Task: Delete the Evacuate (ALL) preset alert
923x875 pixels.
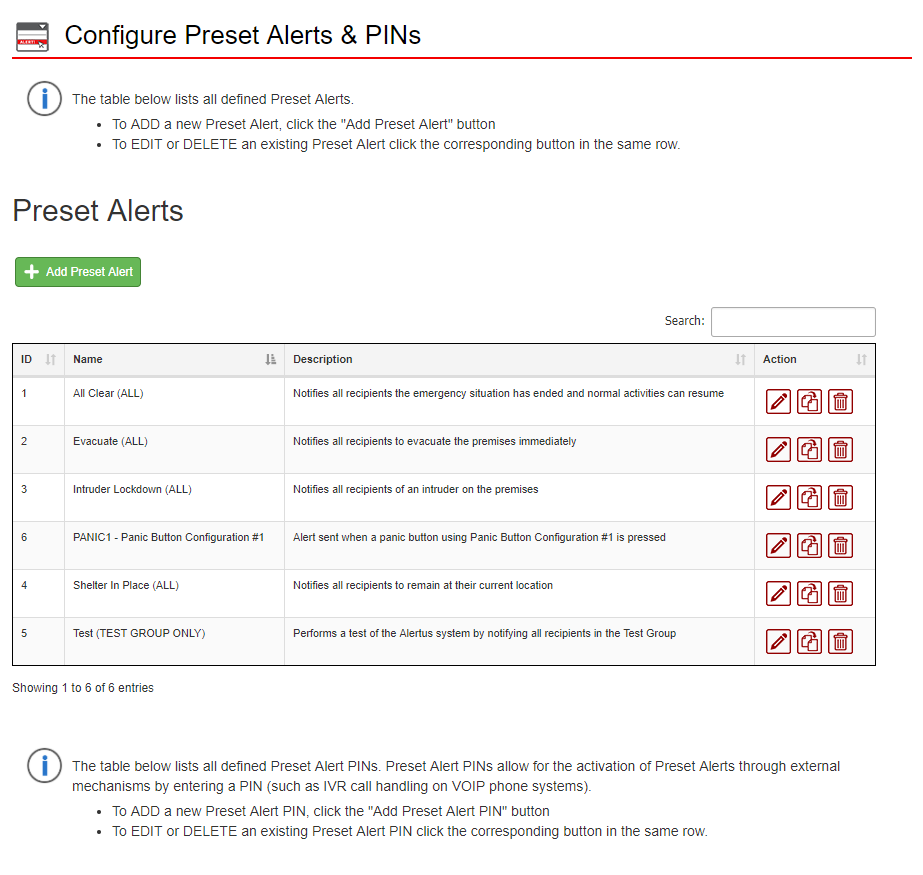Action: [x=841, y=450]
